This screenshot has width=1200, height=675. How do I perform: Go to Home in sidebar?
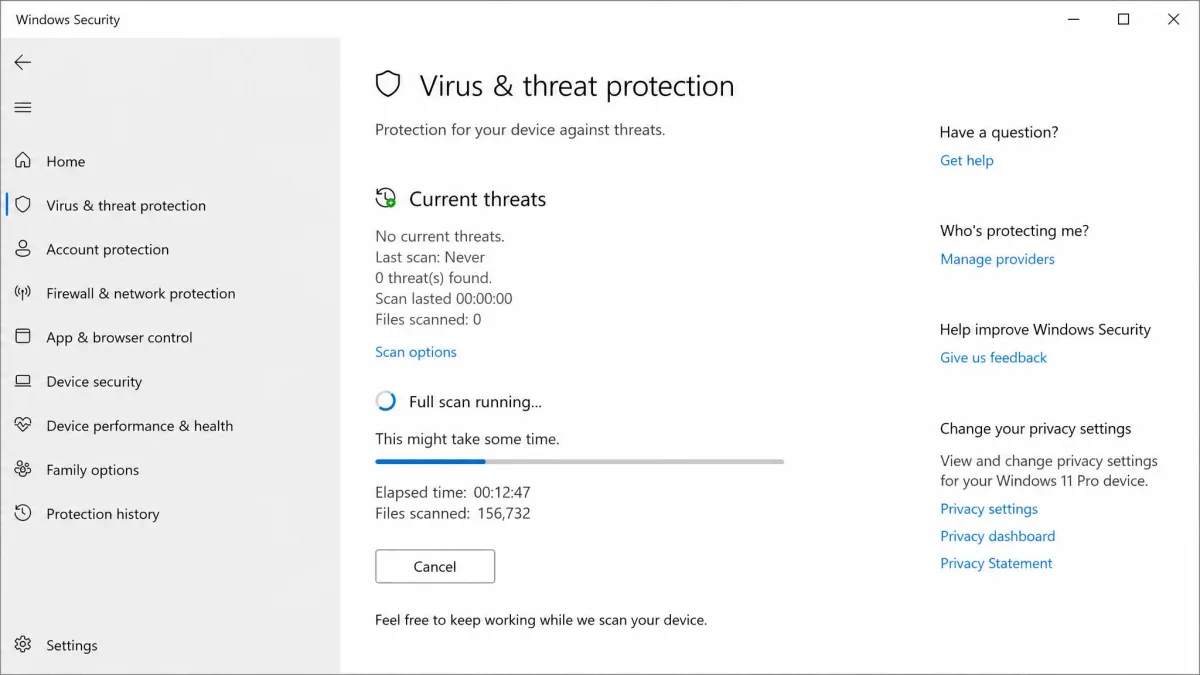pyautogui.click(x=66, y=161)
